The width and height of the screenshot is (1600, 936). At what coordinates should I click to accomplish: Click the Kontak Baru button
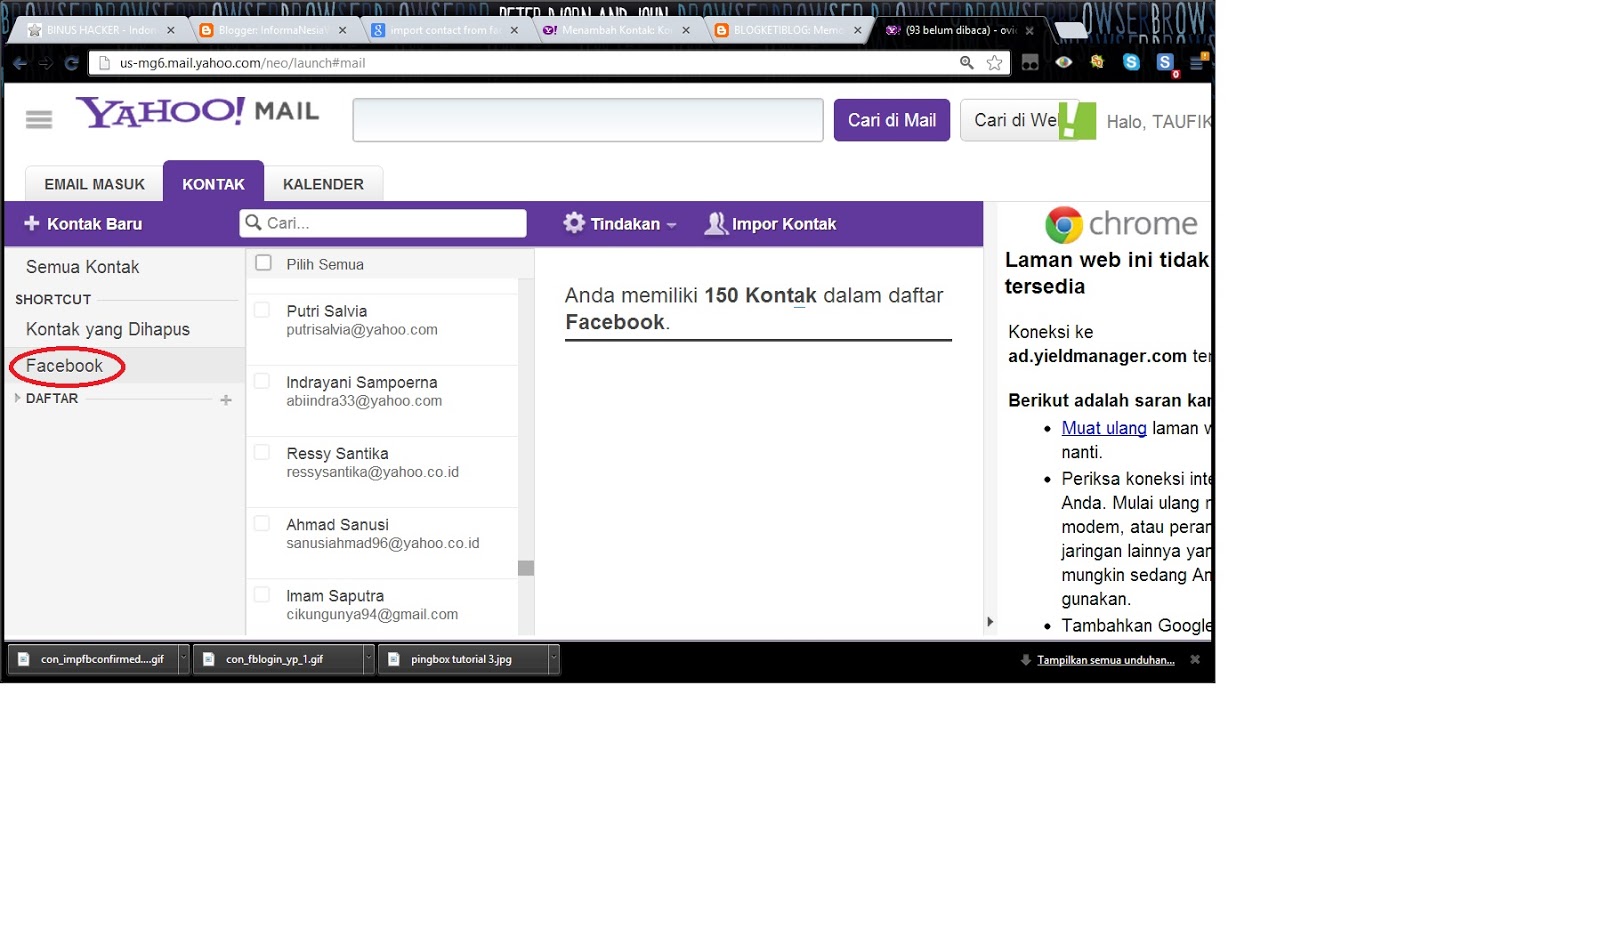[84, 224]
